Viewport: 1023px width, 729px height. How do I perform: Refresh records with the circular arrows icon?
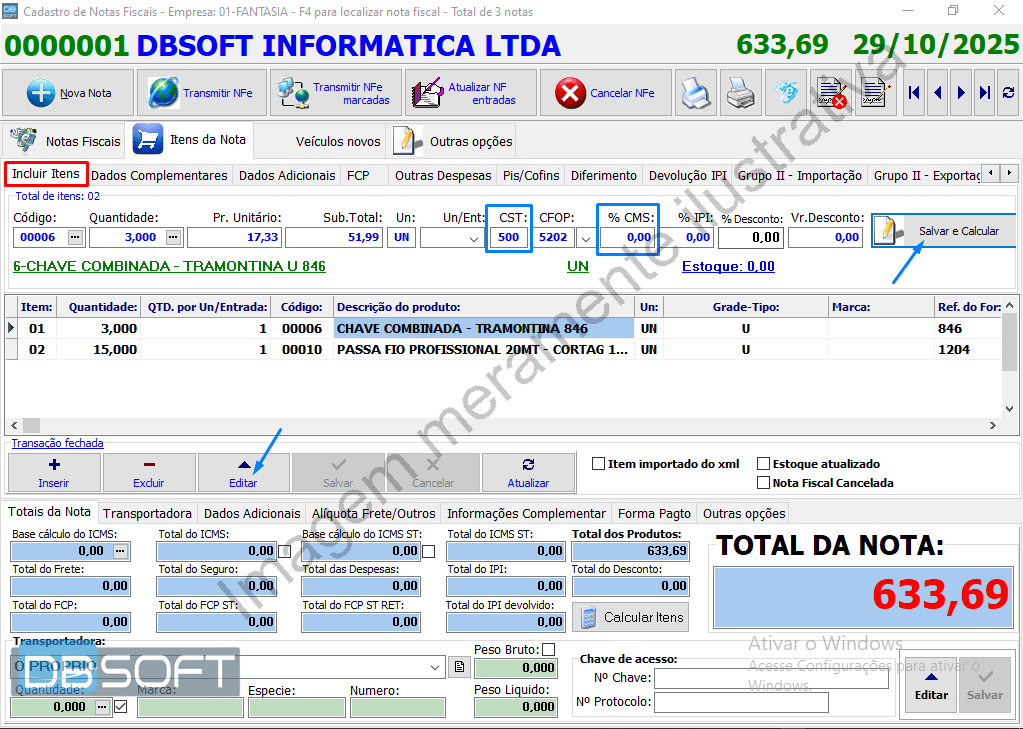click(1009, 92)
